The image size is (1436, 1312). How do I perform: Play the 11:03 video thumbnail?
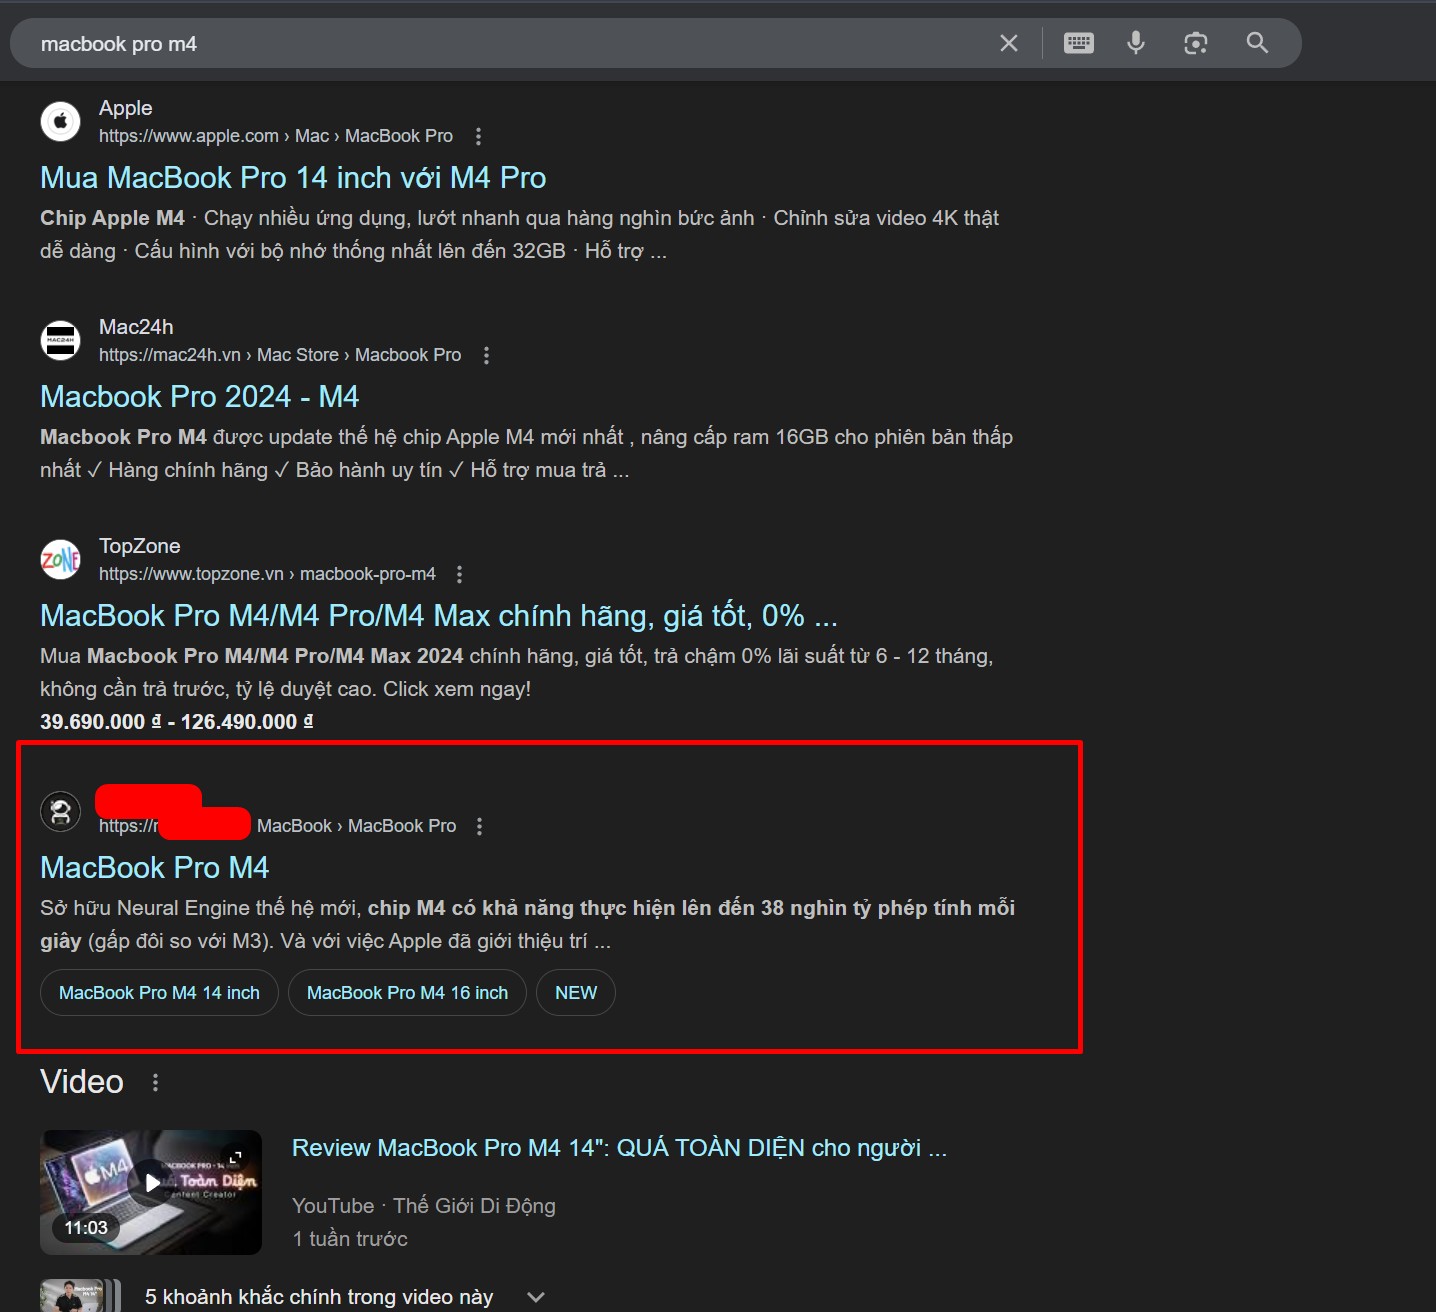pyautogui.click(x=151, y=1192)
